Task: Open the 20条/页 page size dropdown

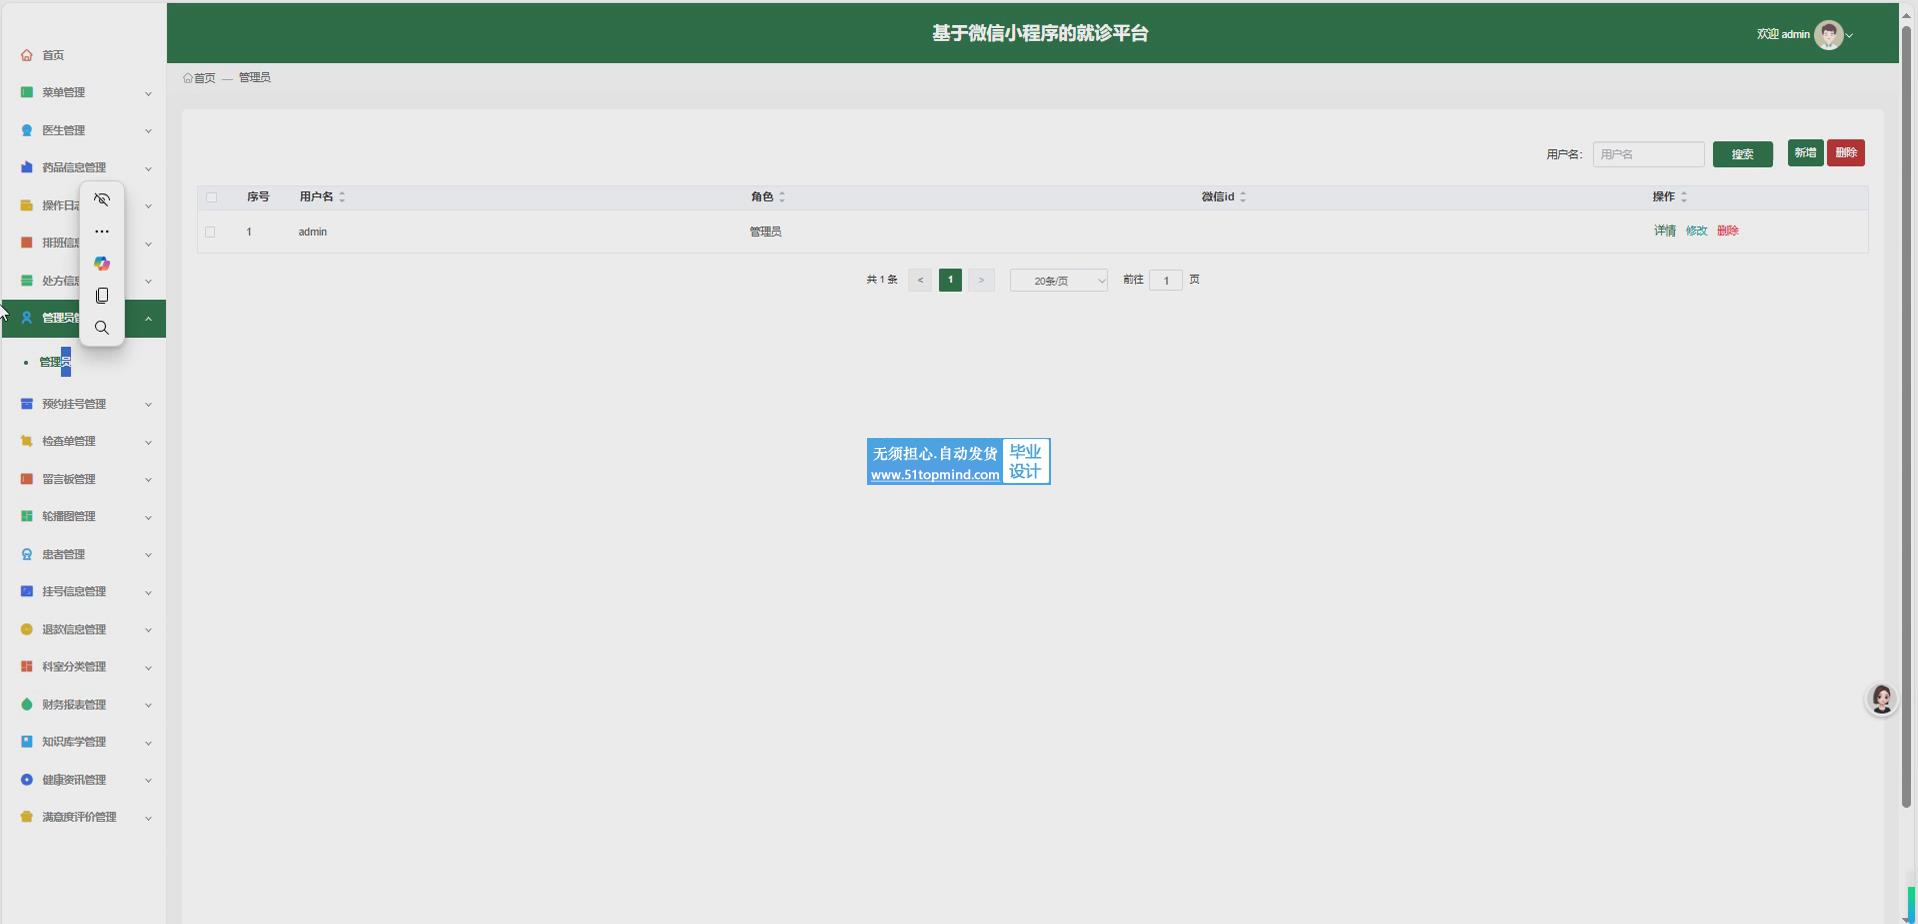Action: click(x=1058, y=281)
